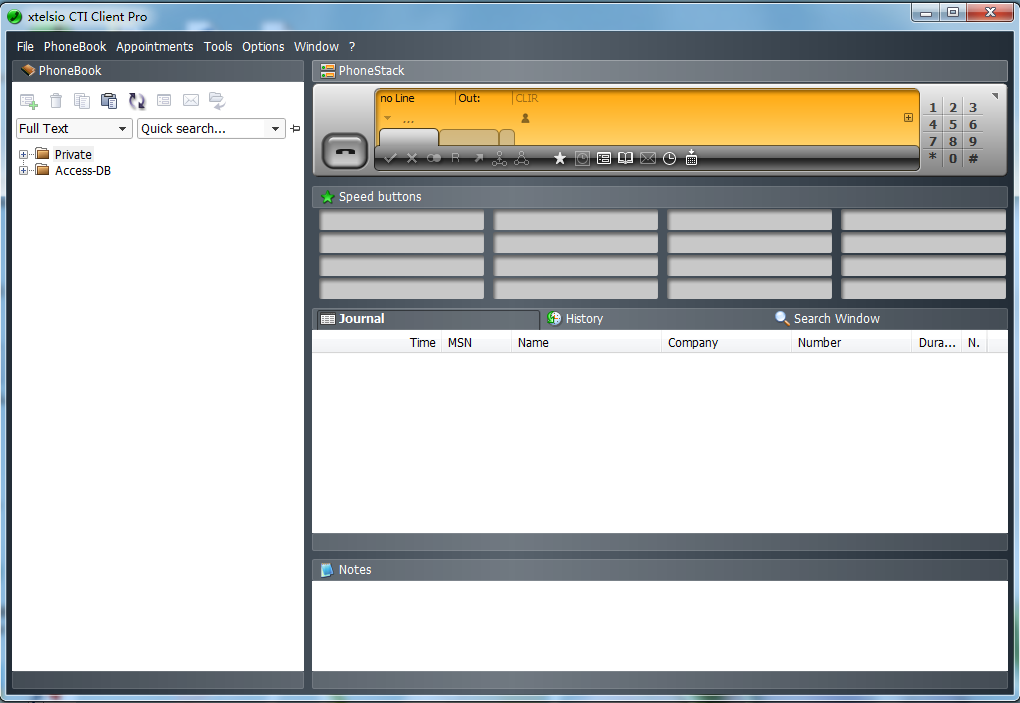Viewport: 1020px width, 703px height.
Task: Click the first network node icon after the transfer arrow
Action: [x=500, y=159]
